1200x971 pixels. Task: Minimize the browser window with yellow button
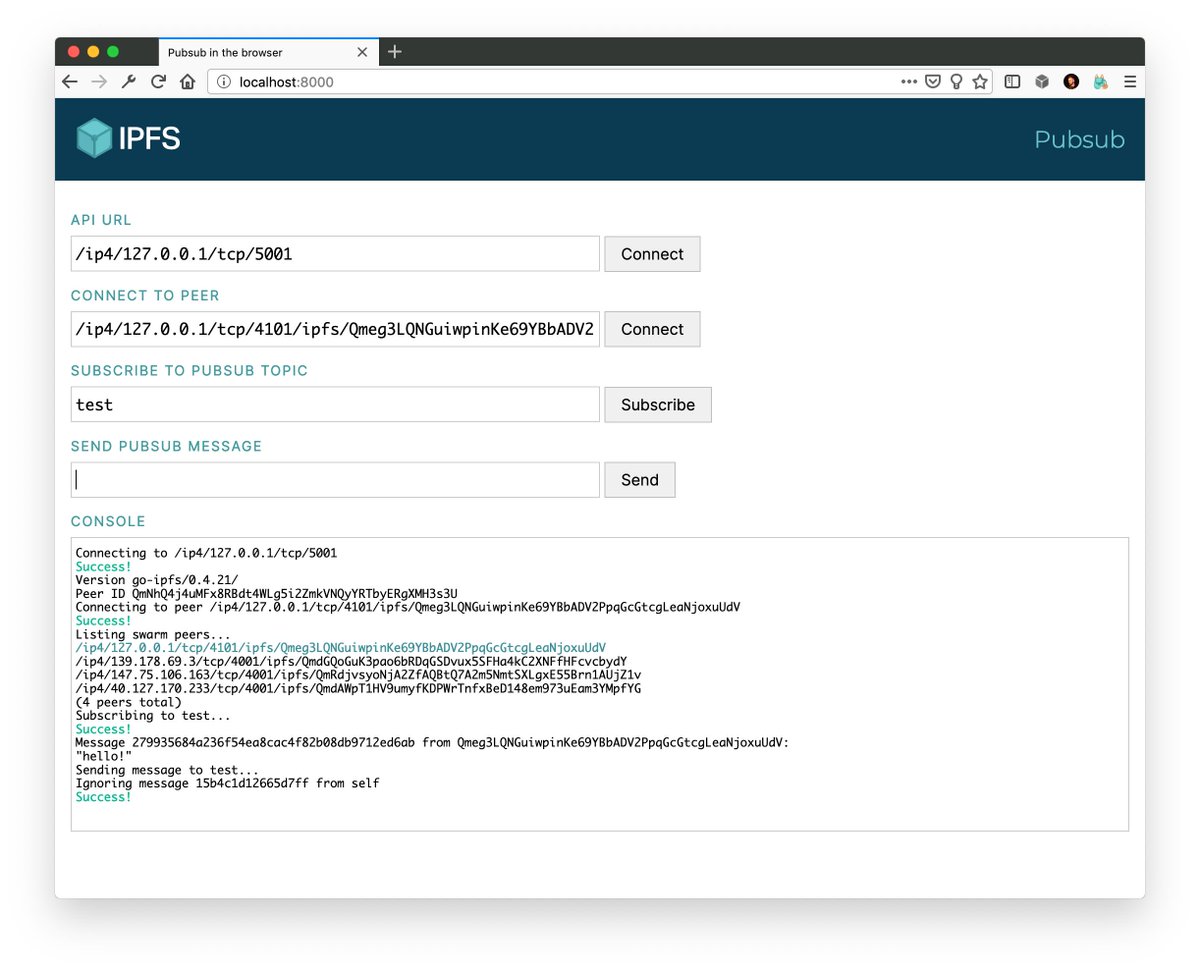tap(93, 51)
